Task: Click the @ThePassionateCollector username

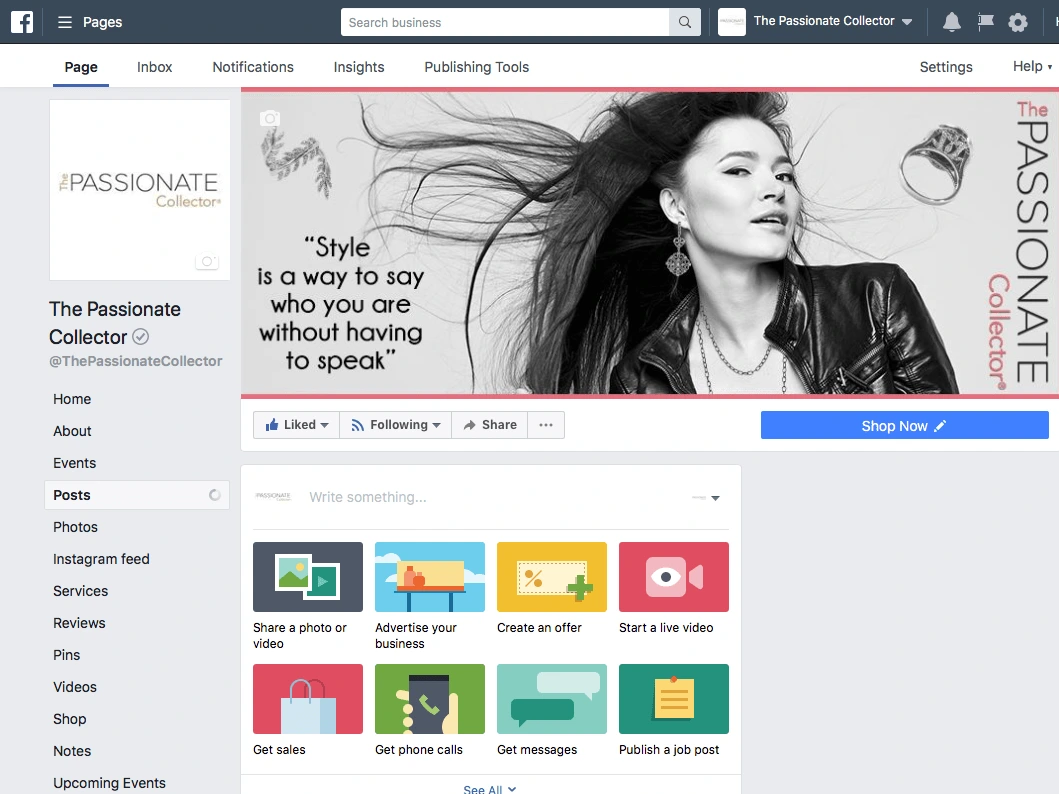Action: tap(136, 361)
